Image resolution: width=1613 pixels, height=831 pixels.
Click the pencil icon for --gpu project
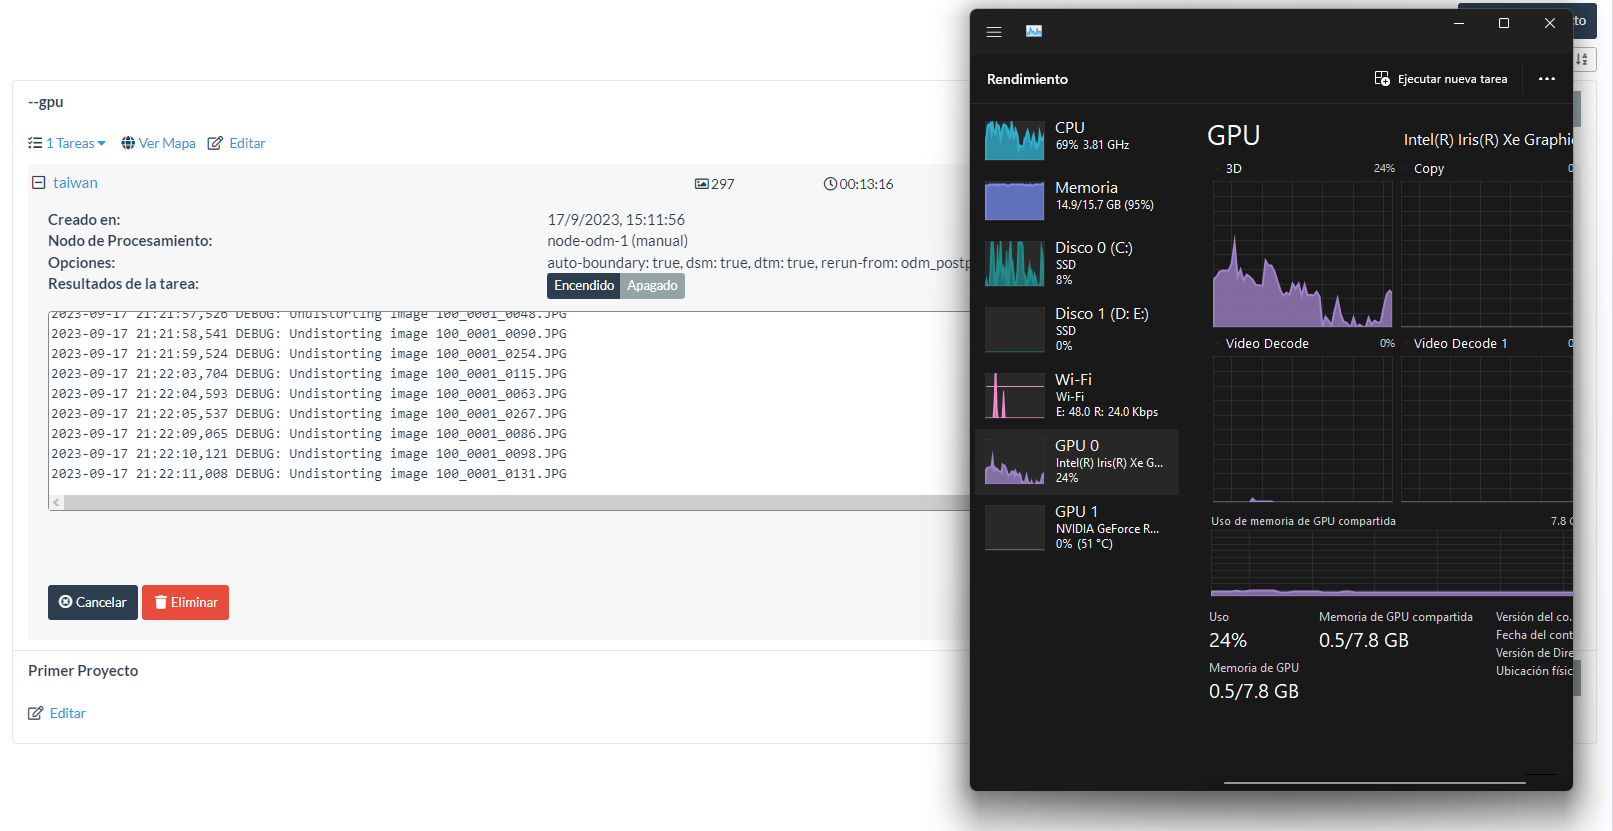(215, 143)
